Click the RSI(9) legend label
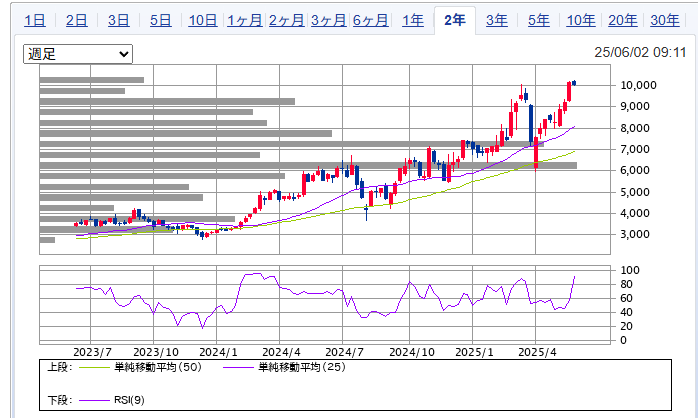This screenshot has width=698, height=418. point(129,400)
